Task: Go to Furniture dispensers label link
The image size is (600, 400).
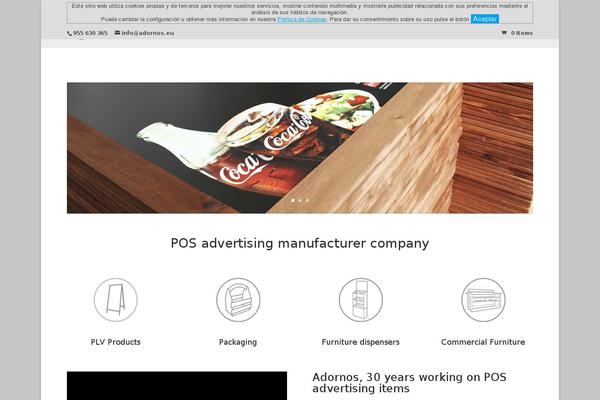Action: [360, 342]
